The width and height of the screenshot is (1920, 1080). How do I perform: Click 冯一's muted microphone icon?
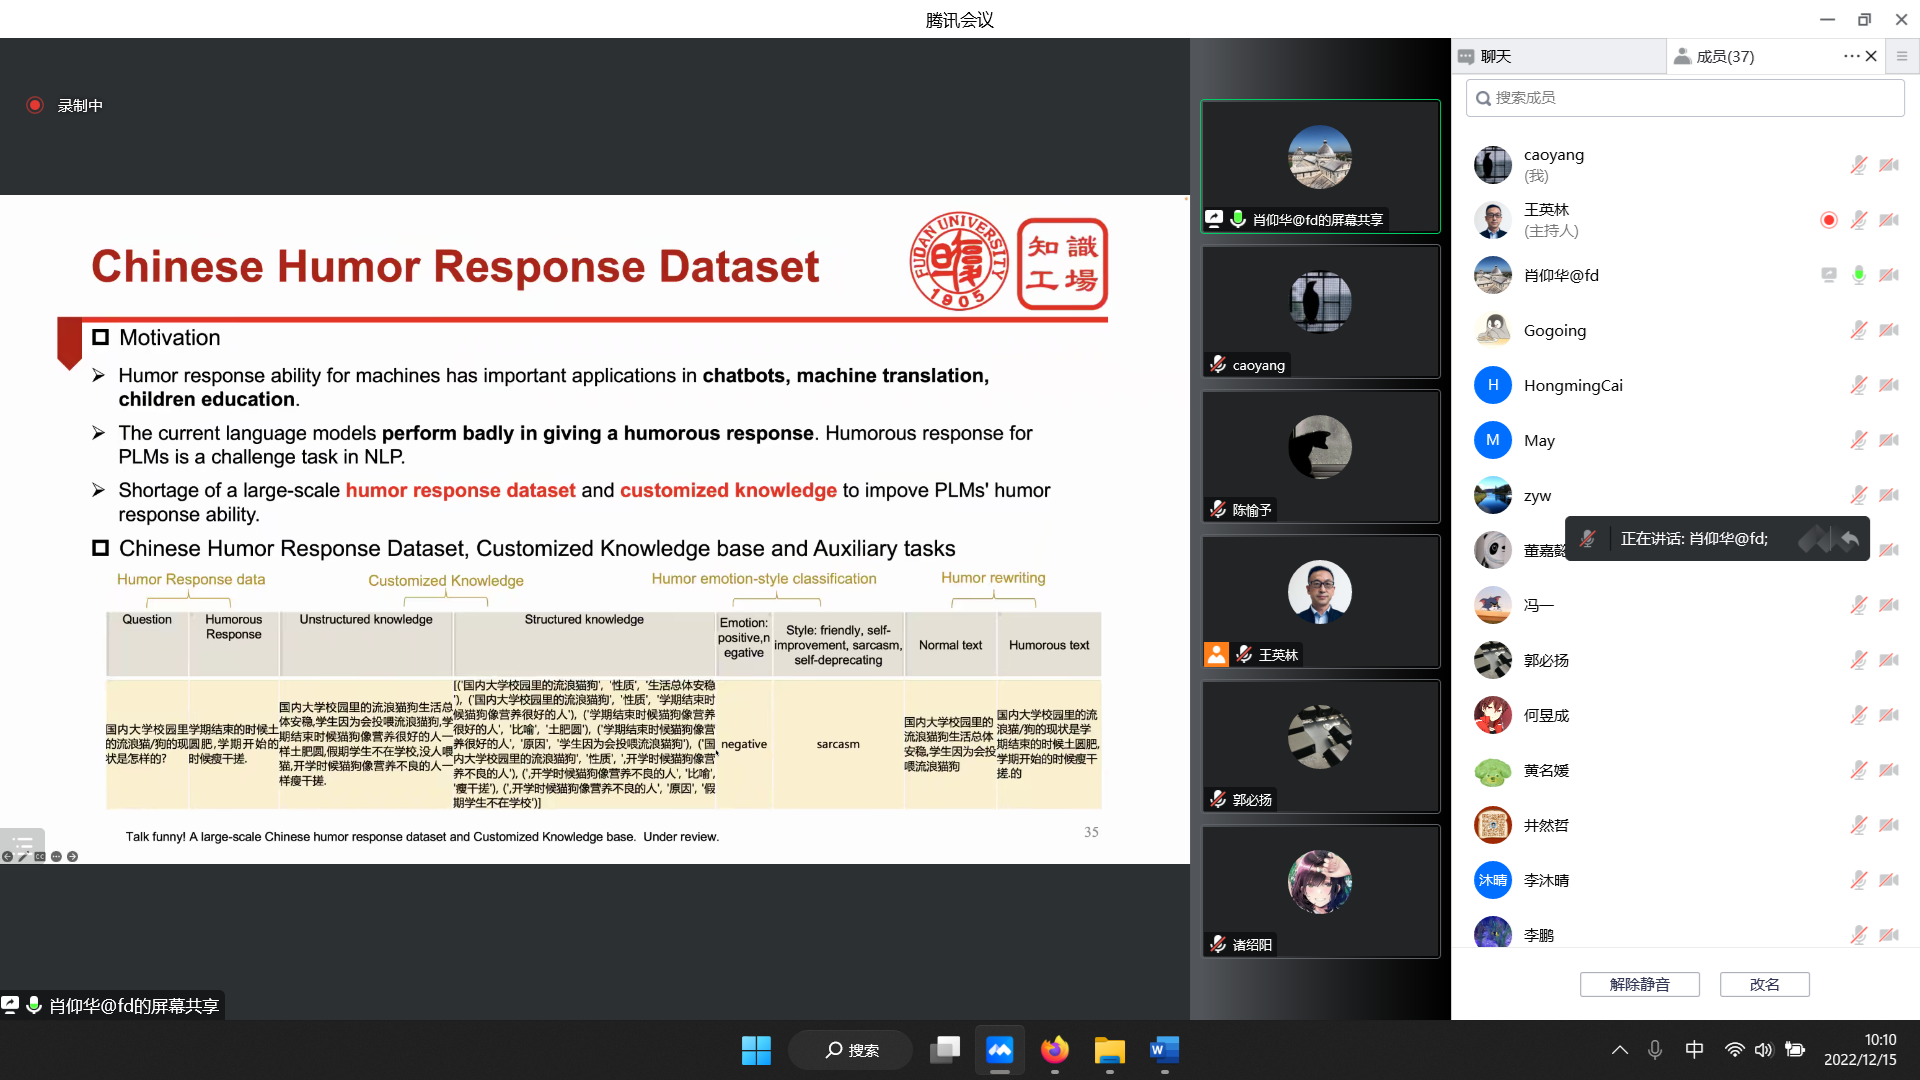point(1858,605)
